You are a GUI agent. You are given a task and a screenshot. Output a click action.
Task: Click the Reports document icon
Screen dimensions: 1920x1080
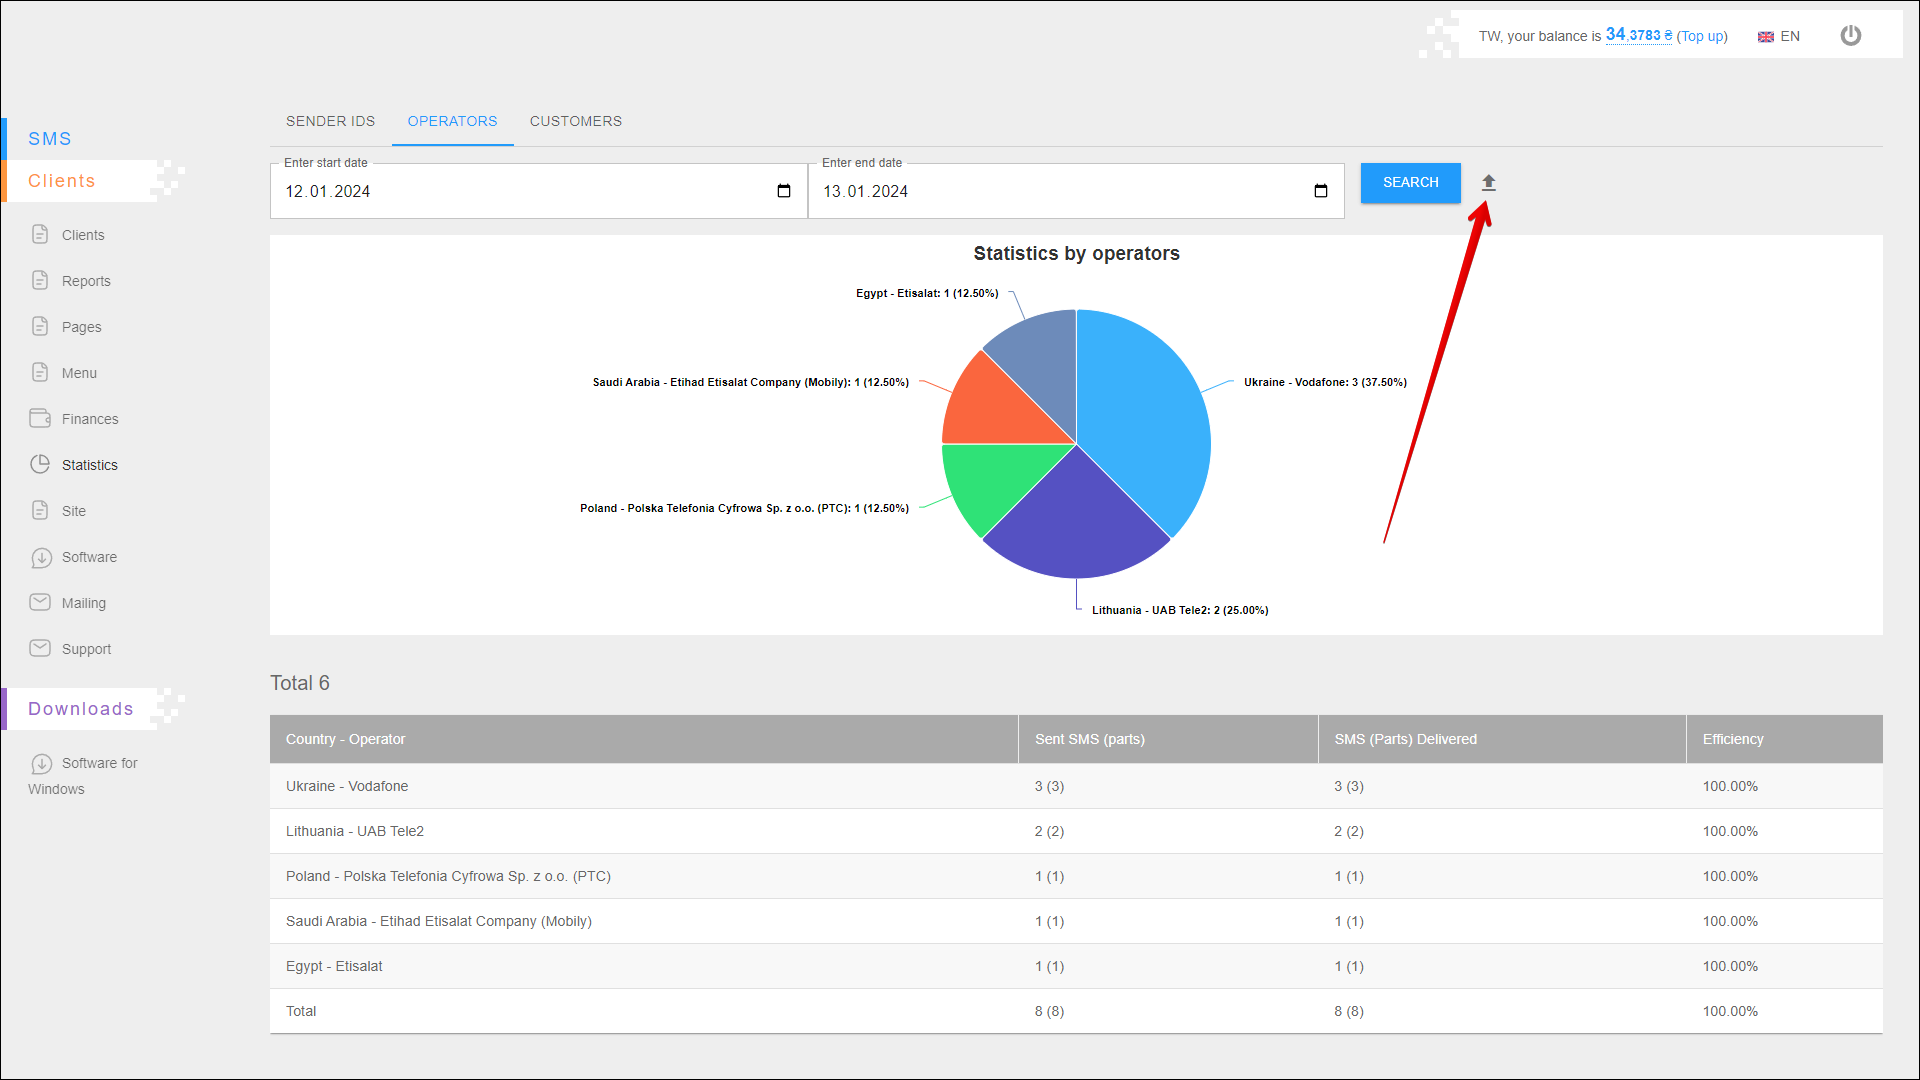(x=40, y=280)
